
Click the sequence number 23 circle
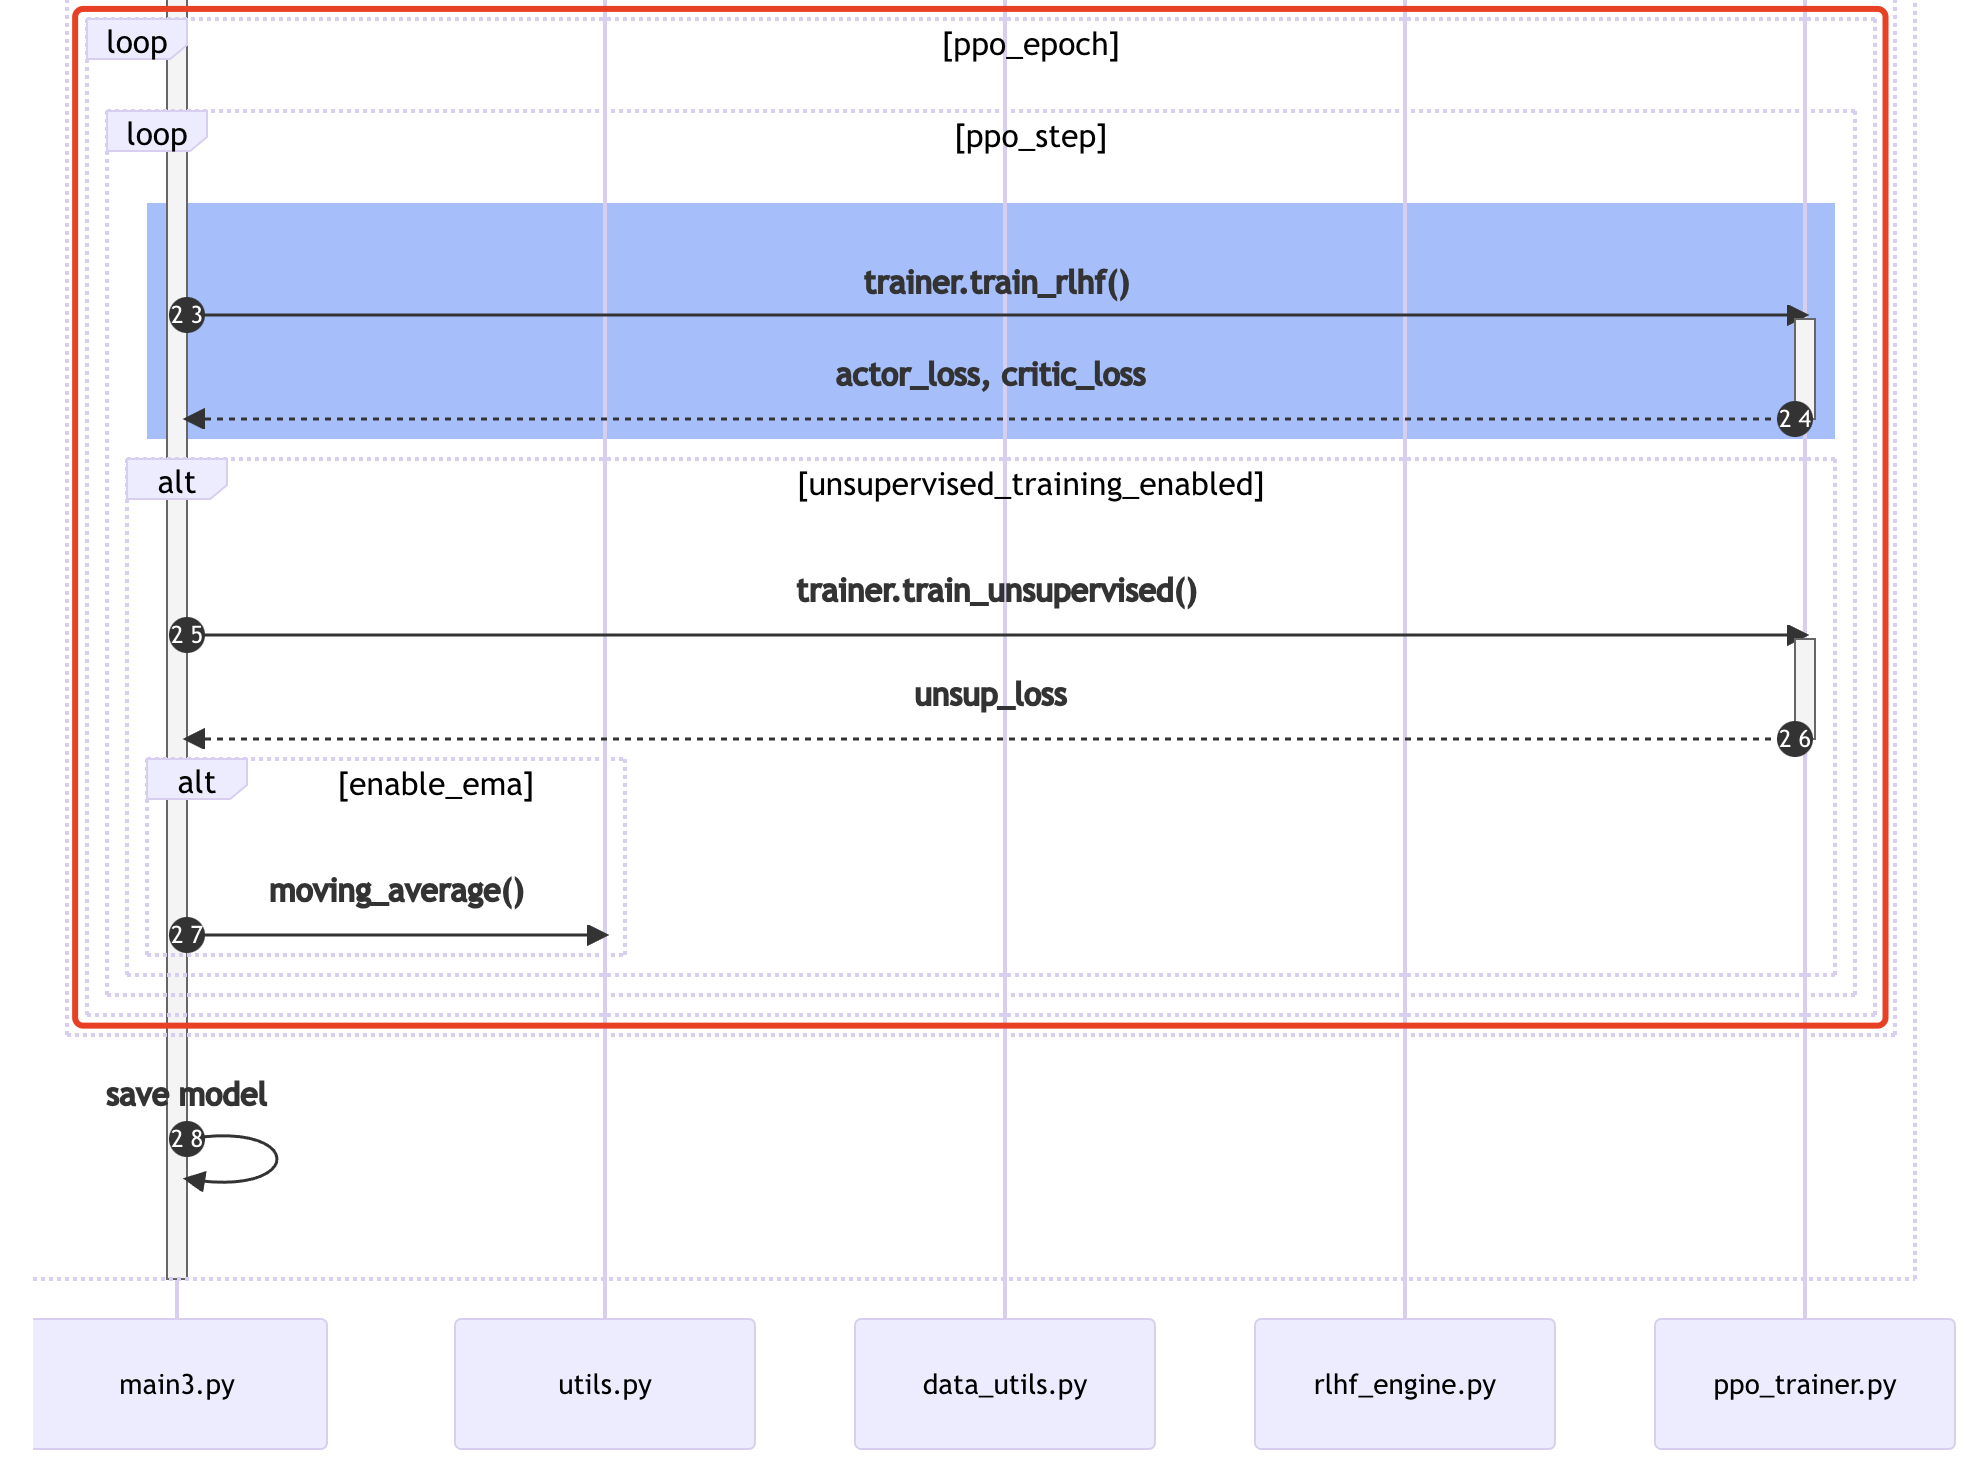pos(186,316)
